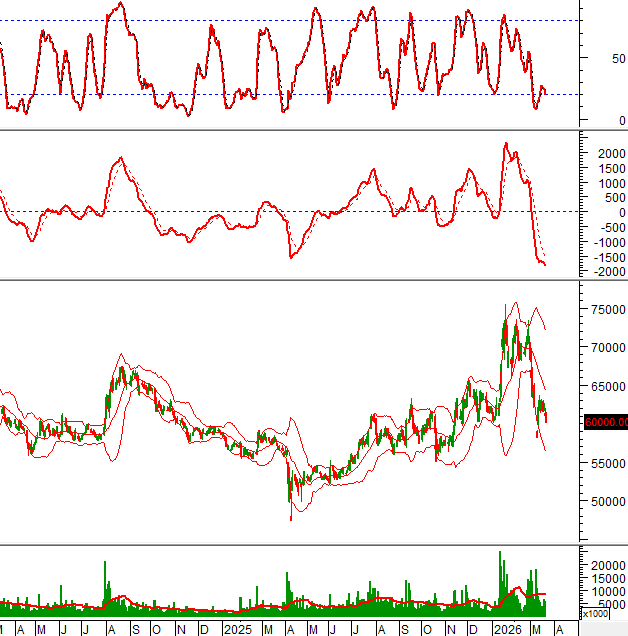Select the red 60000.00 current price tag

point(606,423)
